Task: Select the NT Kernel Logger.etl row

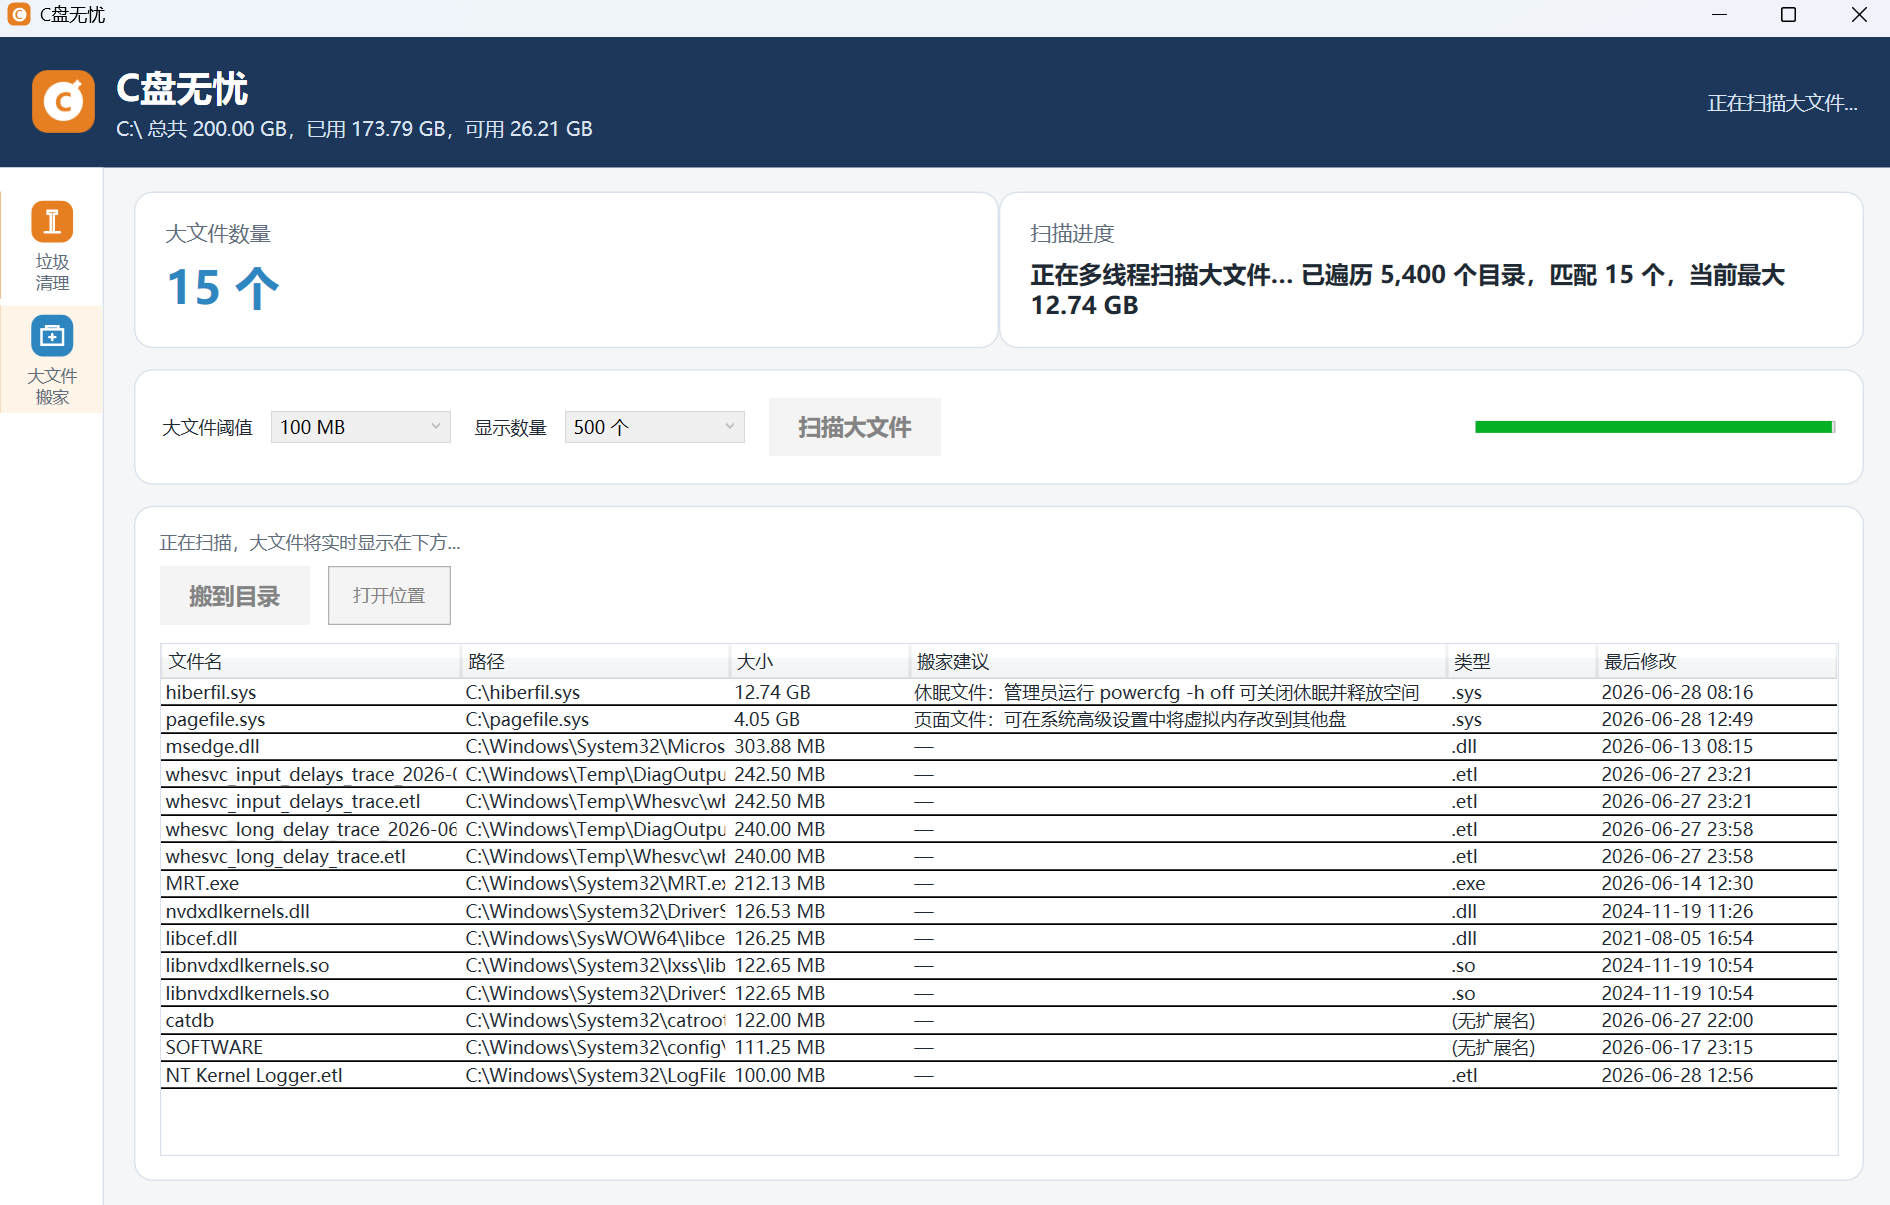Action: [999, 1075]
